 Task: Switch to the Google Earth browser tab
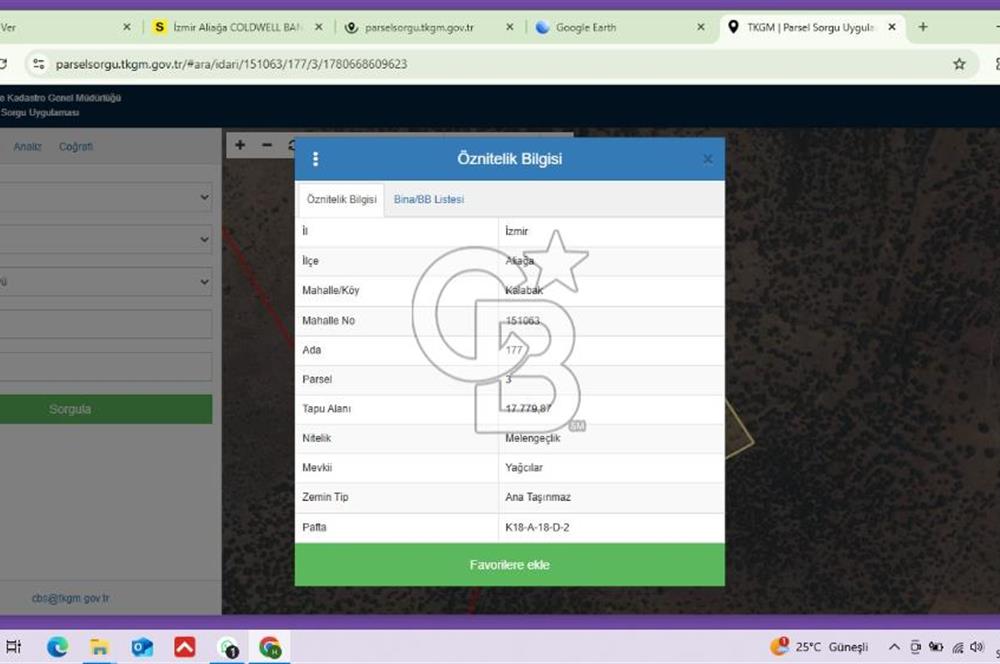[x=585, y=27]
